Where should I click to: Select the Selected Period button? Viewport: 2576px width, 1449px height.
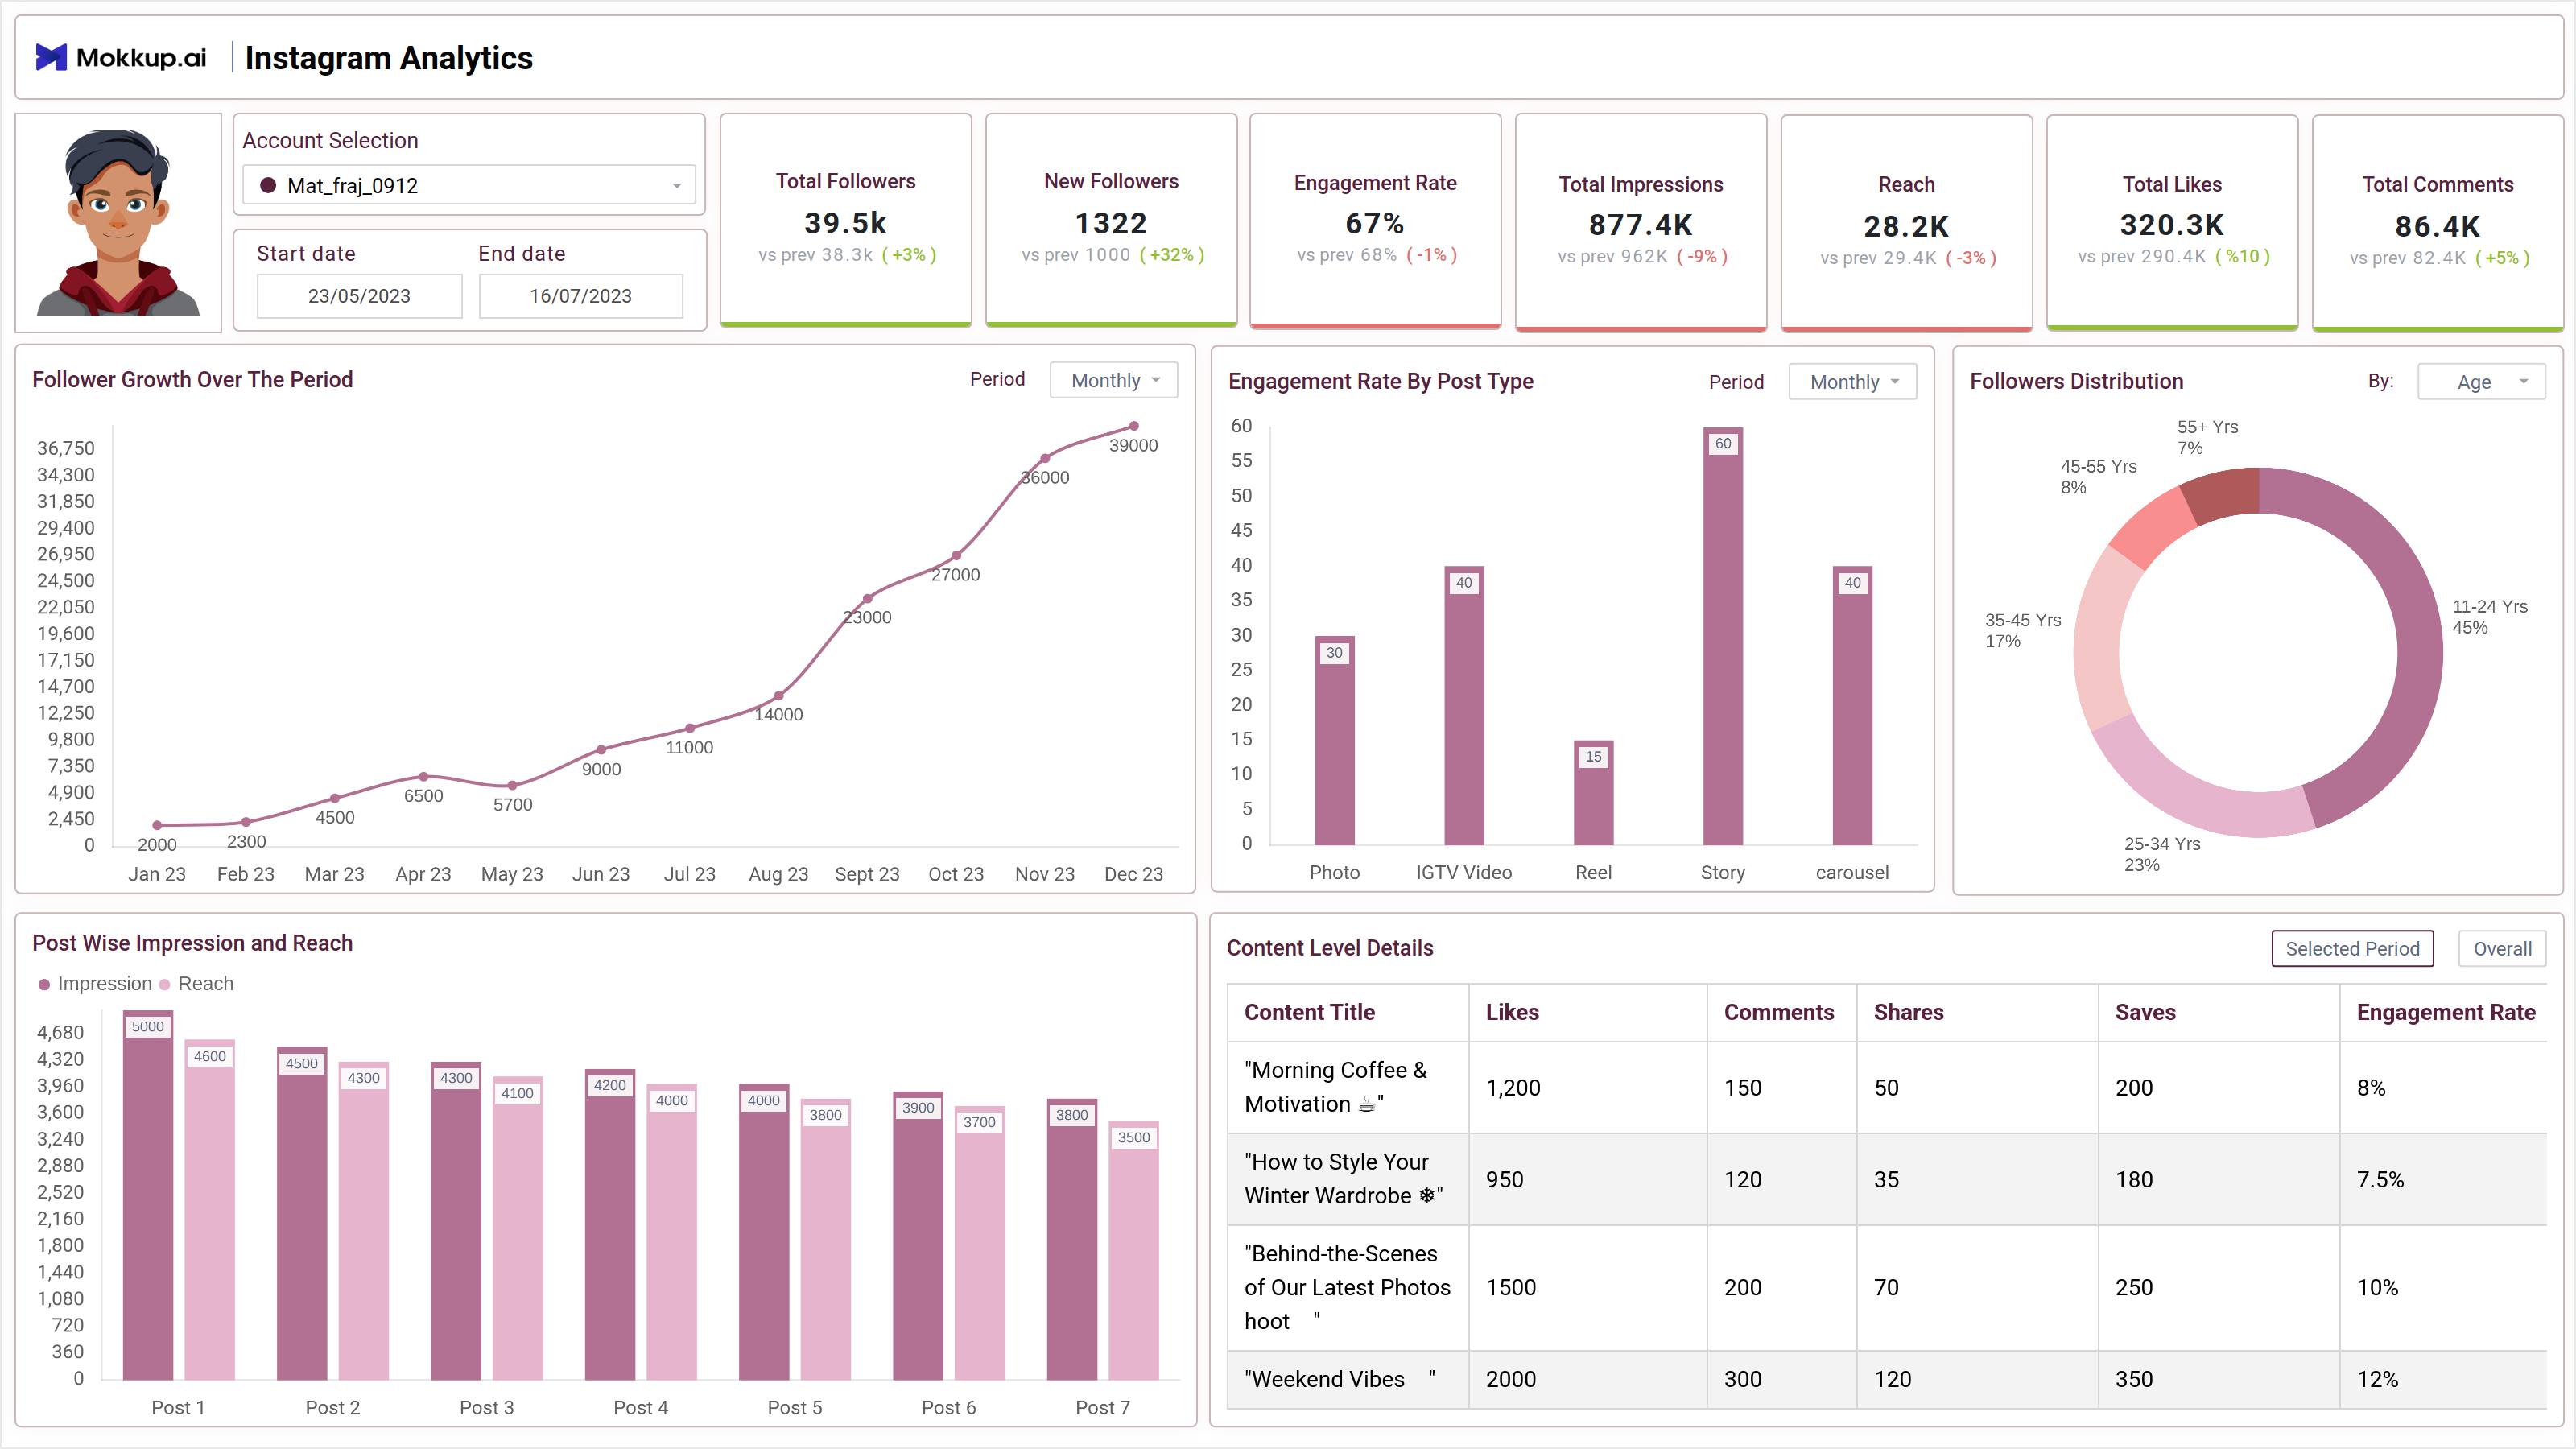pos(2352,948)
